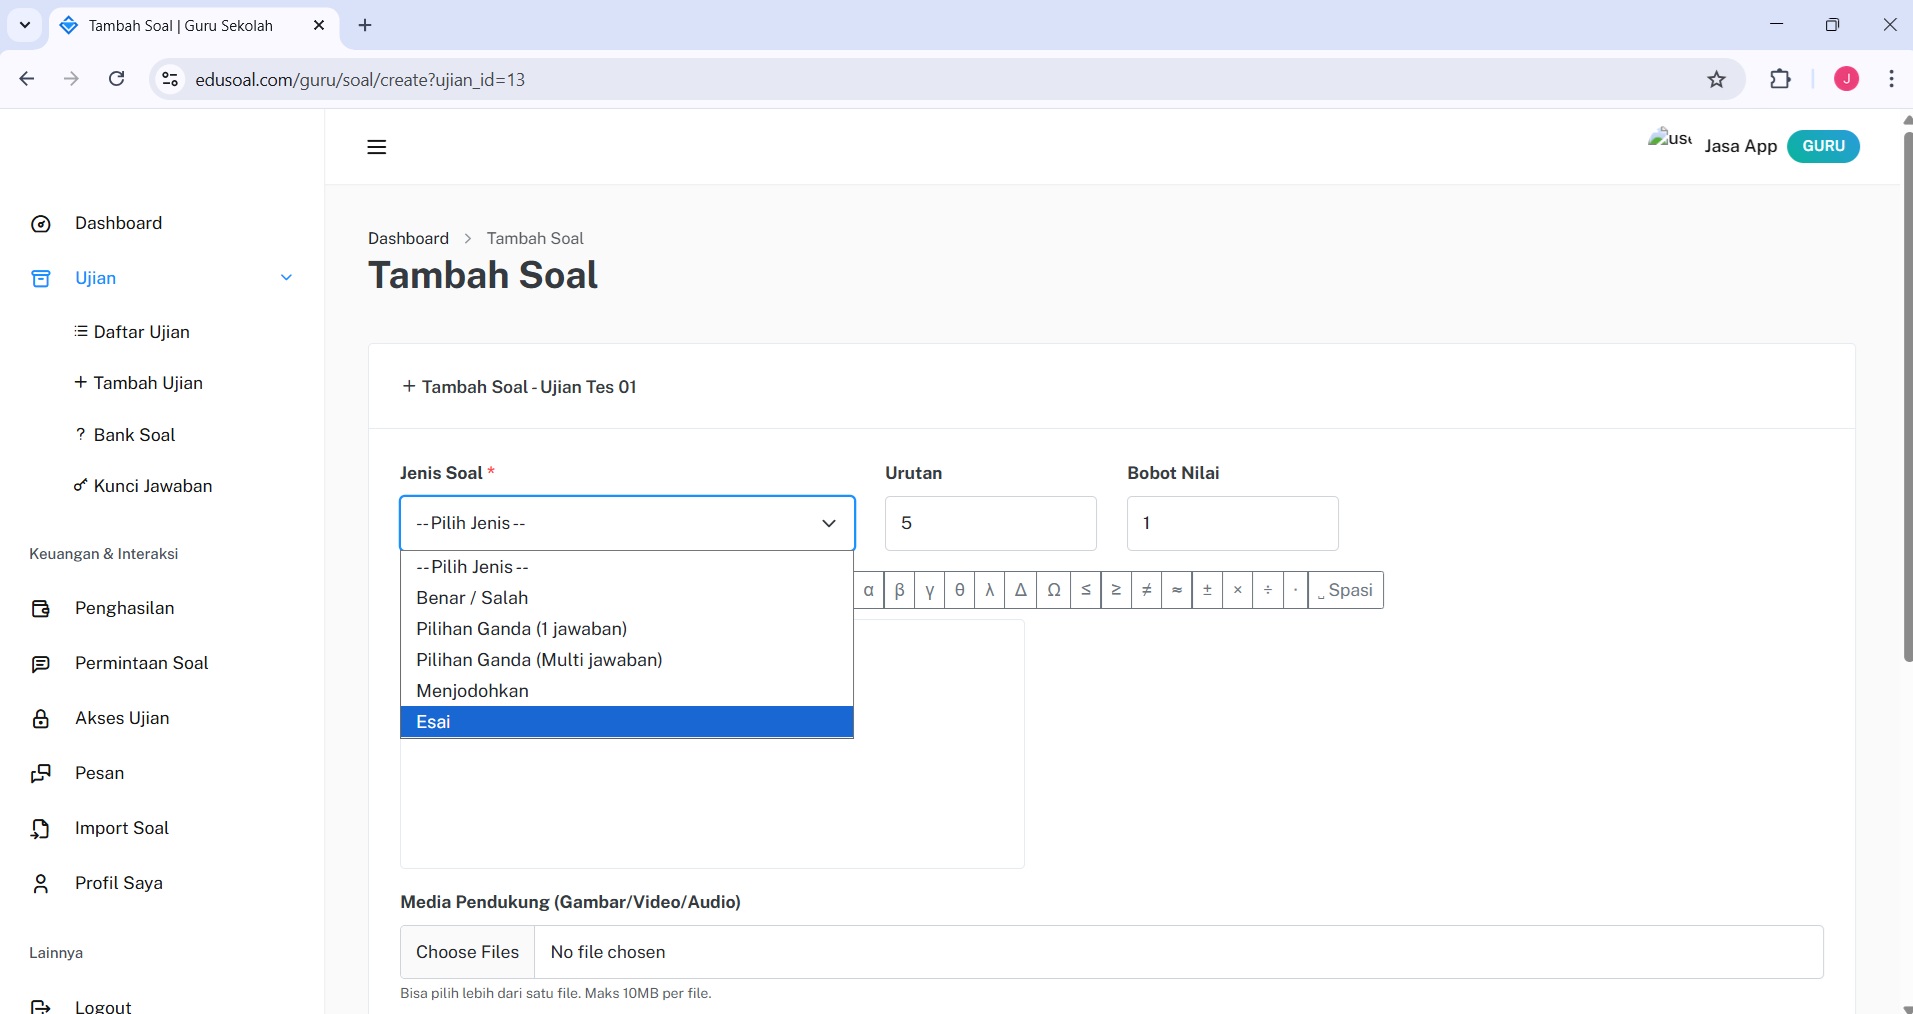Open Import Soal page
1913x1014 pixels.
coord(121,828)
